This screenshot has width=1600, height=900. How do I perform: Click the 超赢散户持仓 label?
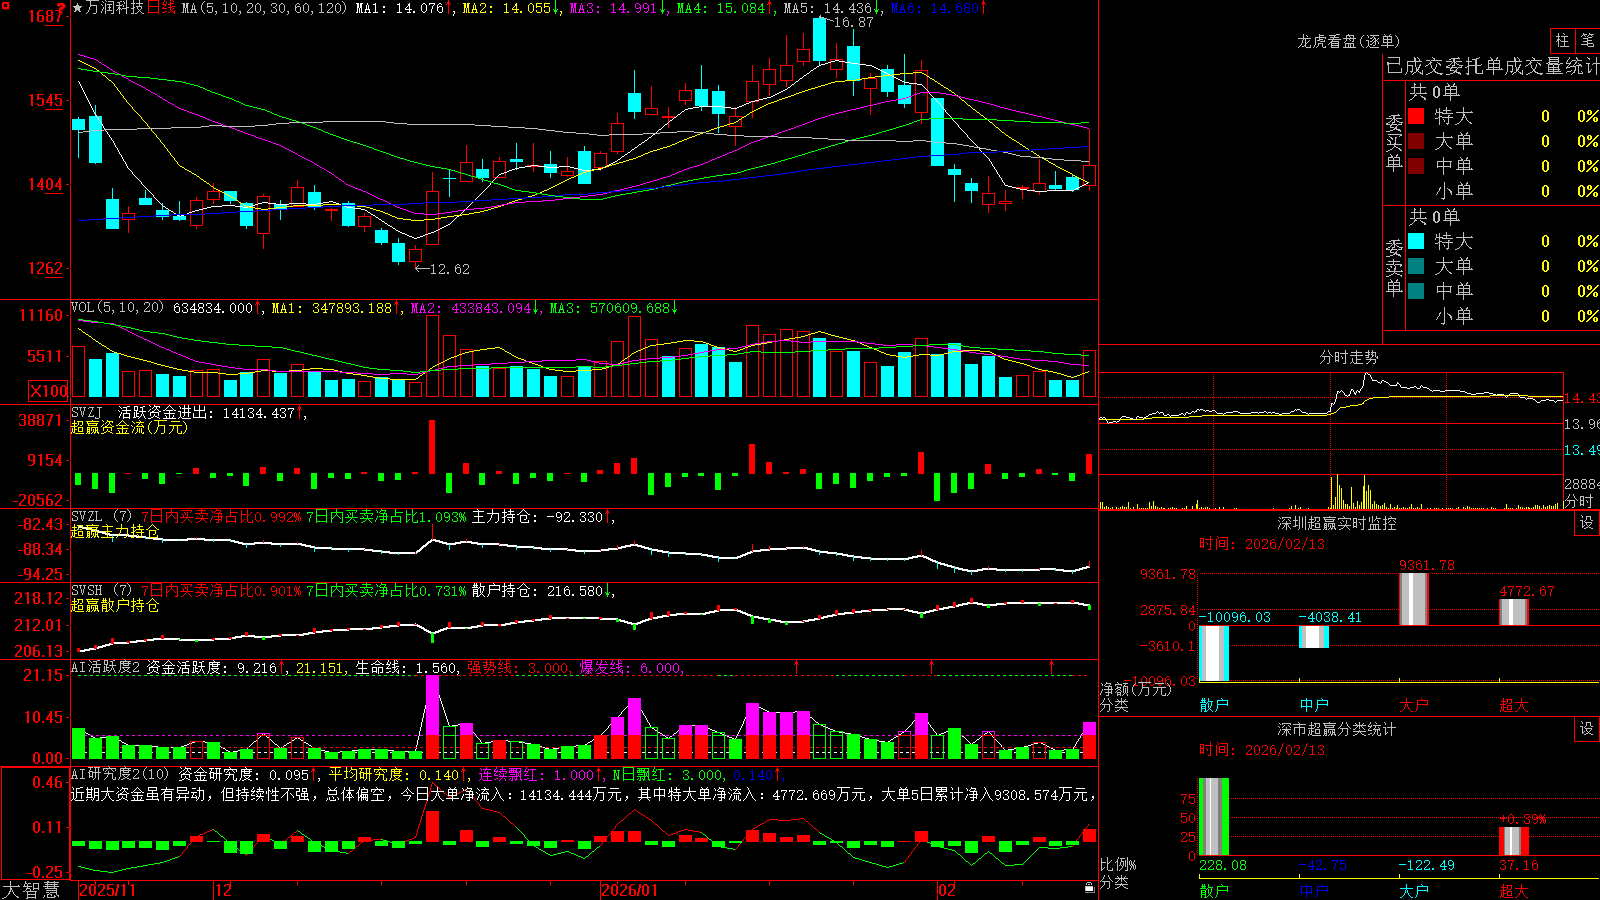tap(115, 605)
